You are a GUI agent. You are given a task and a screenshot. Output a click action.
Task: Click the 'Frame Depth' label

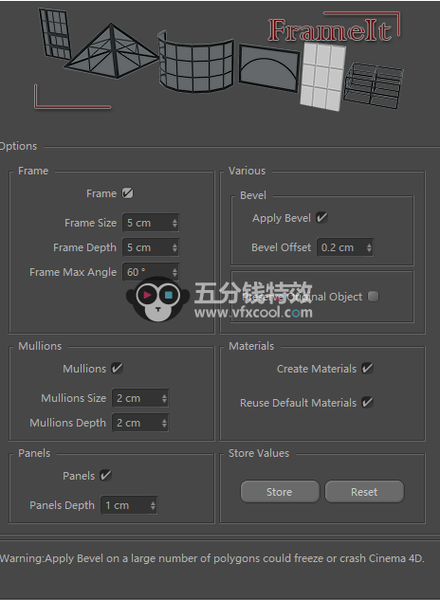point(85,248)
